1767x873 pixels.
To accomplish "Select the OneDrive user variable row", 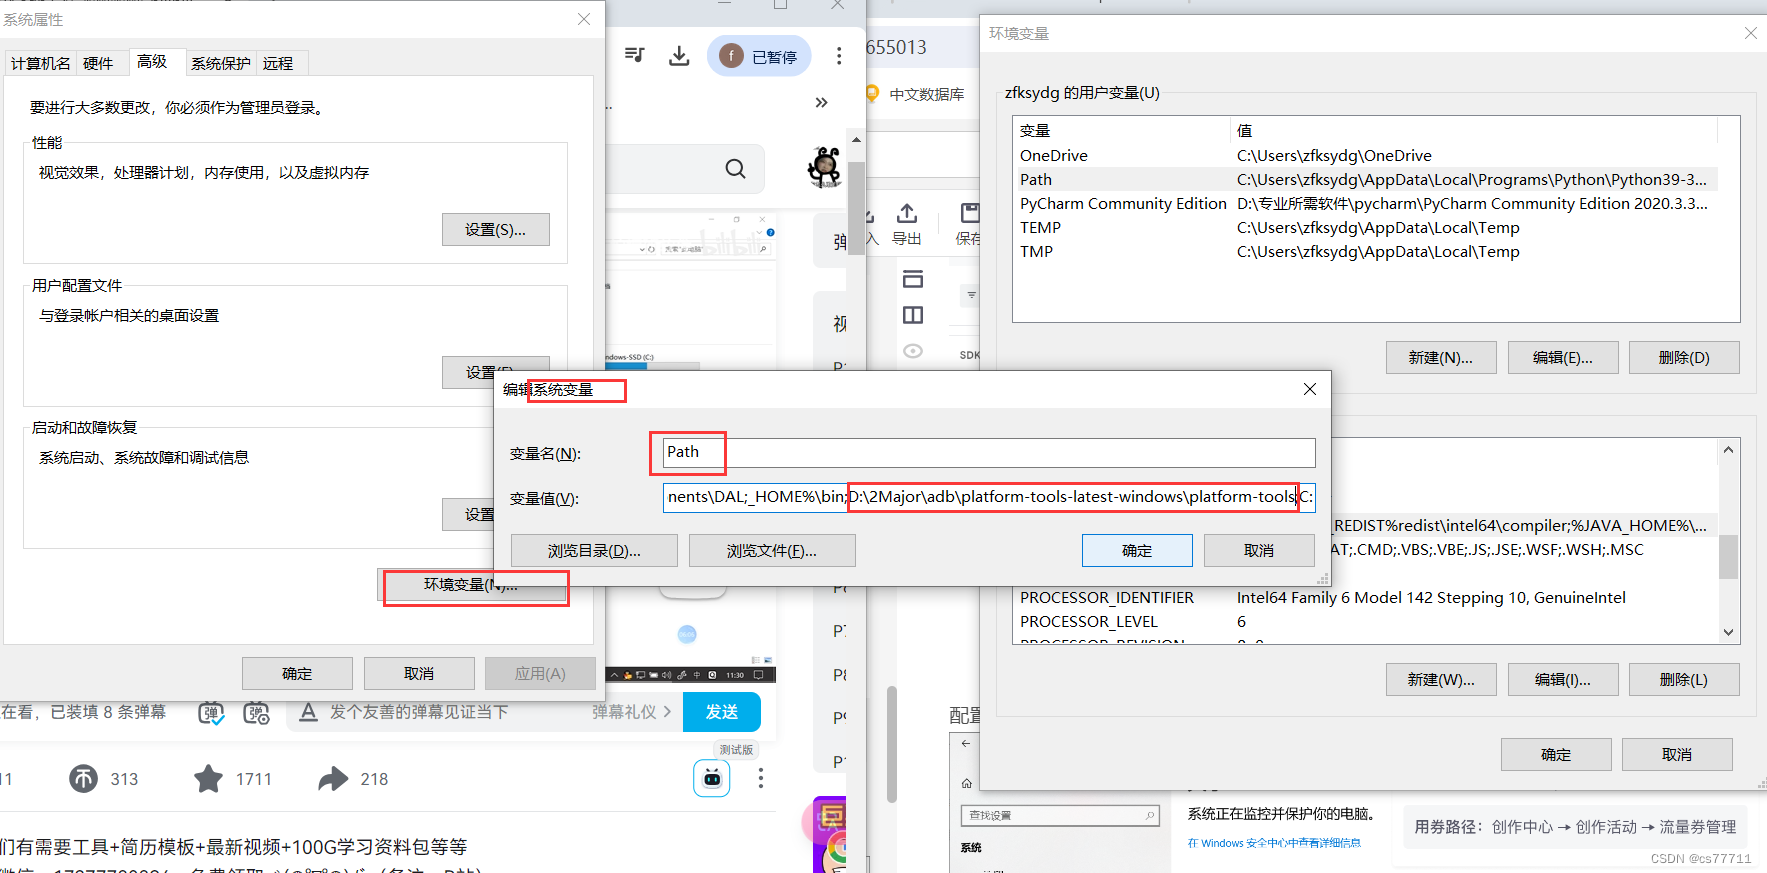I will coord(1366,156).
